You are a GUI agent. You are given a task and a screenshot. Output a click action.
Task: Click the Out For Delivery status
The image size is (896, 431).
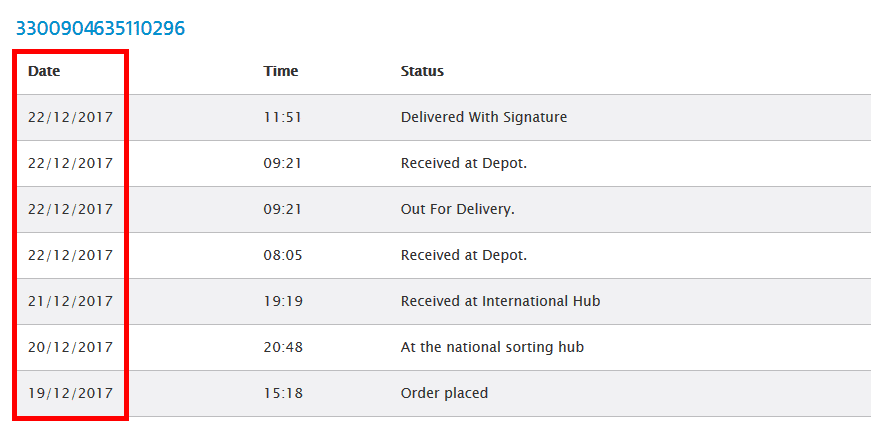[458, 209]
